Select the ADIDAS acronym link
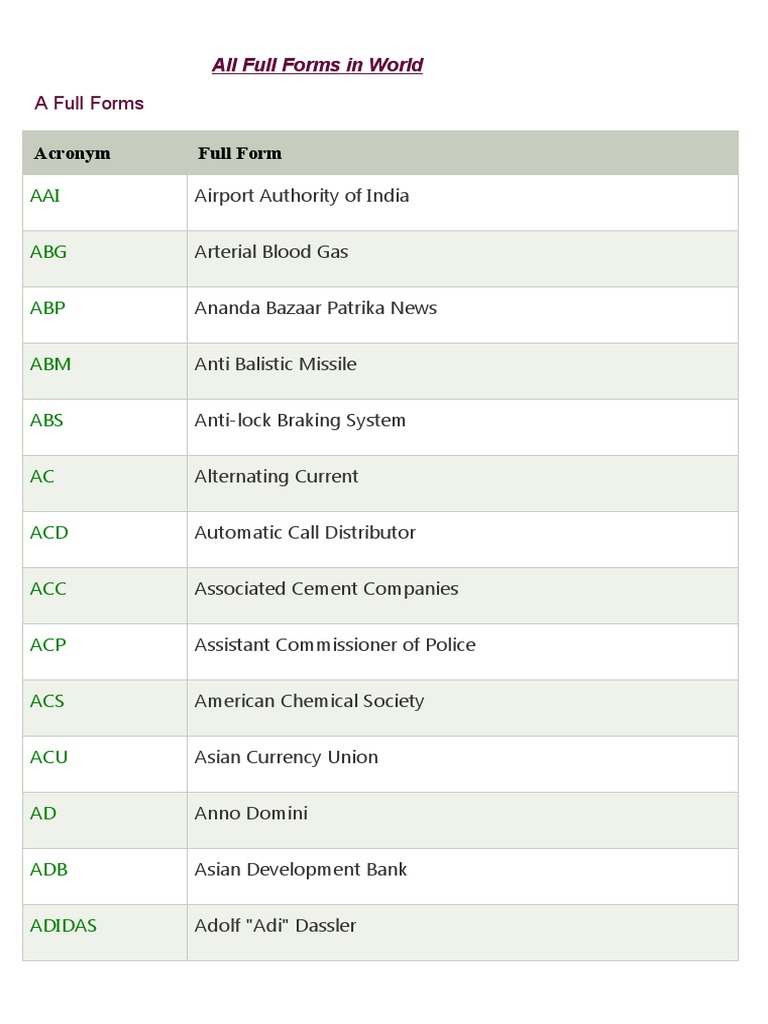 (x=63, y=925)
